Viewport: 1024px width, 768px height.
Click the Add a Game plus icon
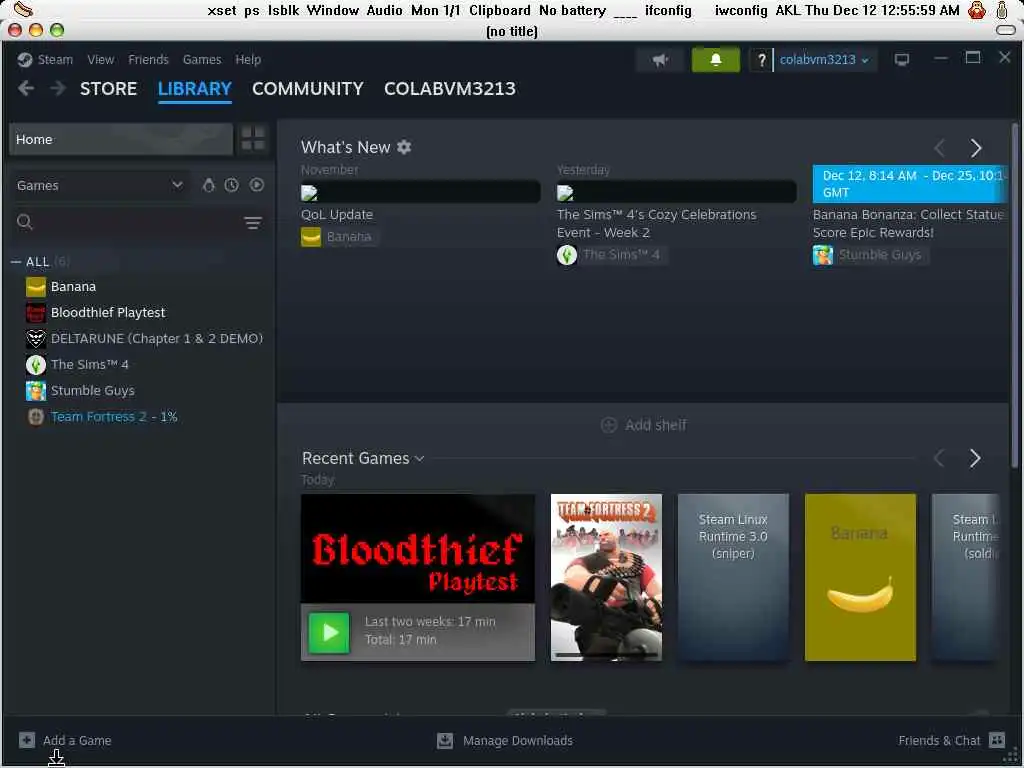tap(27, 740)
